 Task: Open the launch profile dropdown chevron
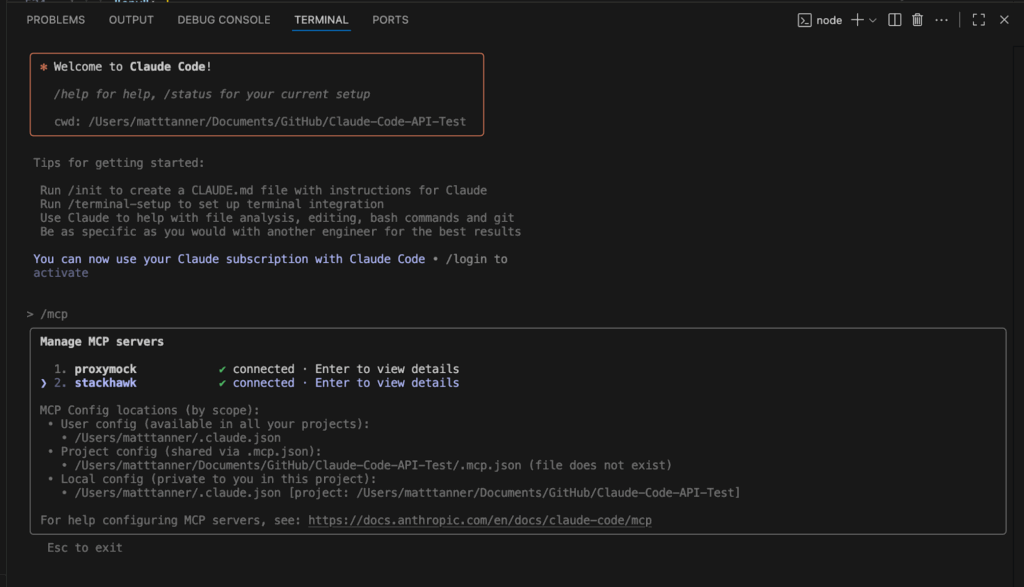coord(873,20)
